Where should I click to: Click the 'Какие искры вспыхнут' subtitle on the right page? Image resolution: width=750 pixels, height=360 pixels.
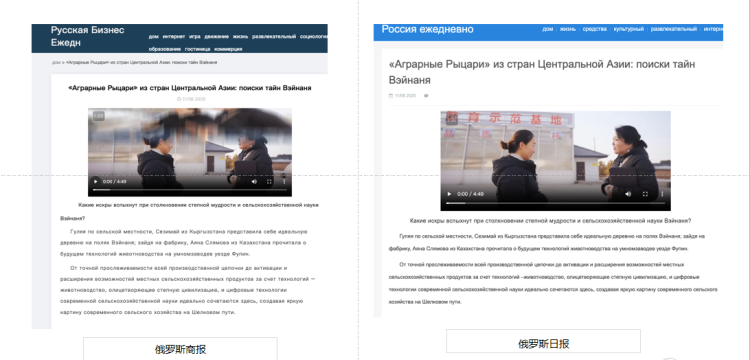[550, 221]
